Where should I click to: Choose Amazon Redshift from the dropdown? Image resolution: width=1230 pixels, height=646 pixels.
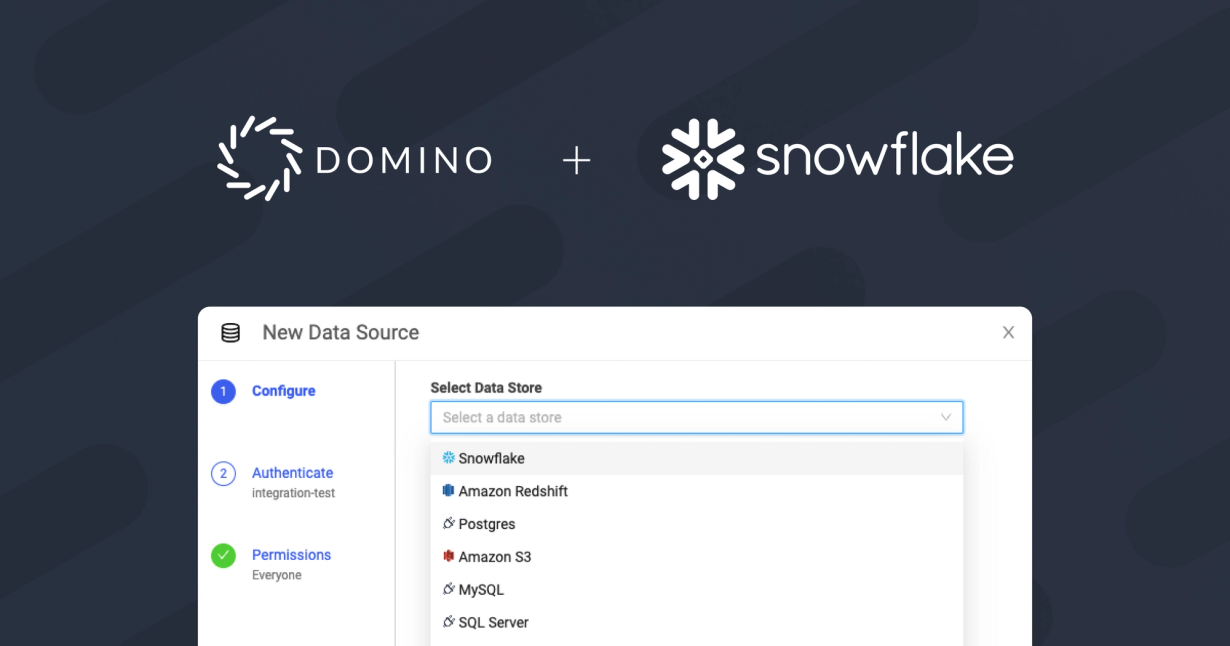tap(512, 490)
